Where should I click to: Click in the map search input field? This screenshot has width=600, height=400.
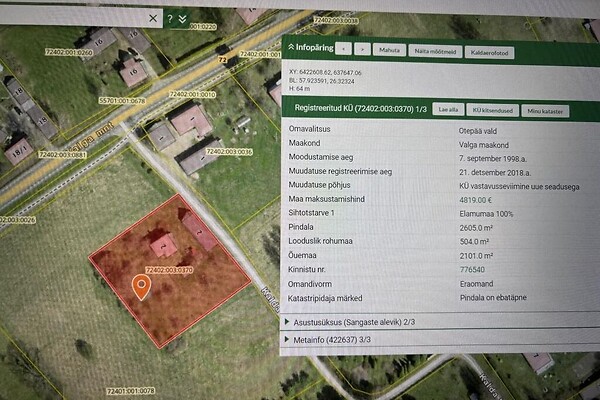(x=70, y=18)
